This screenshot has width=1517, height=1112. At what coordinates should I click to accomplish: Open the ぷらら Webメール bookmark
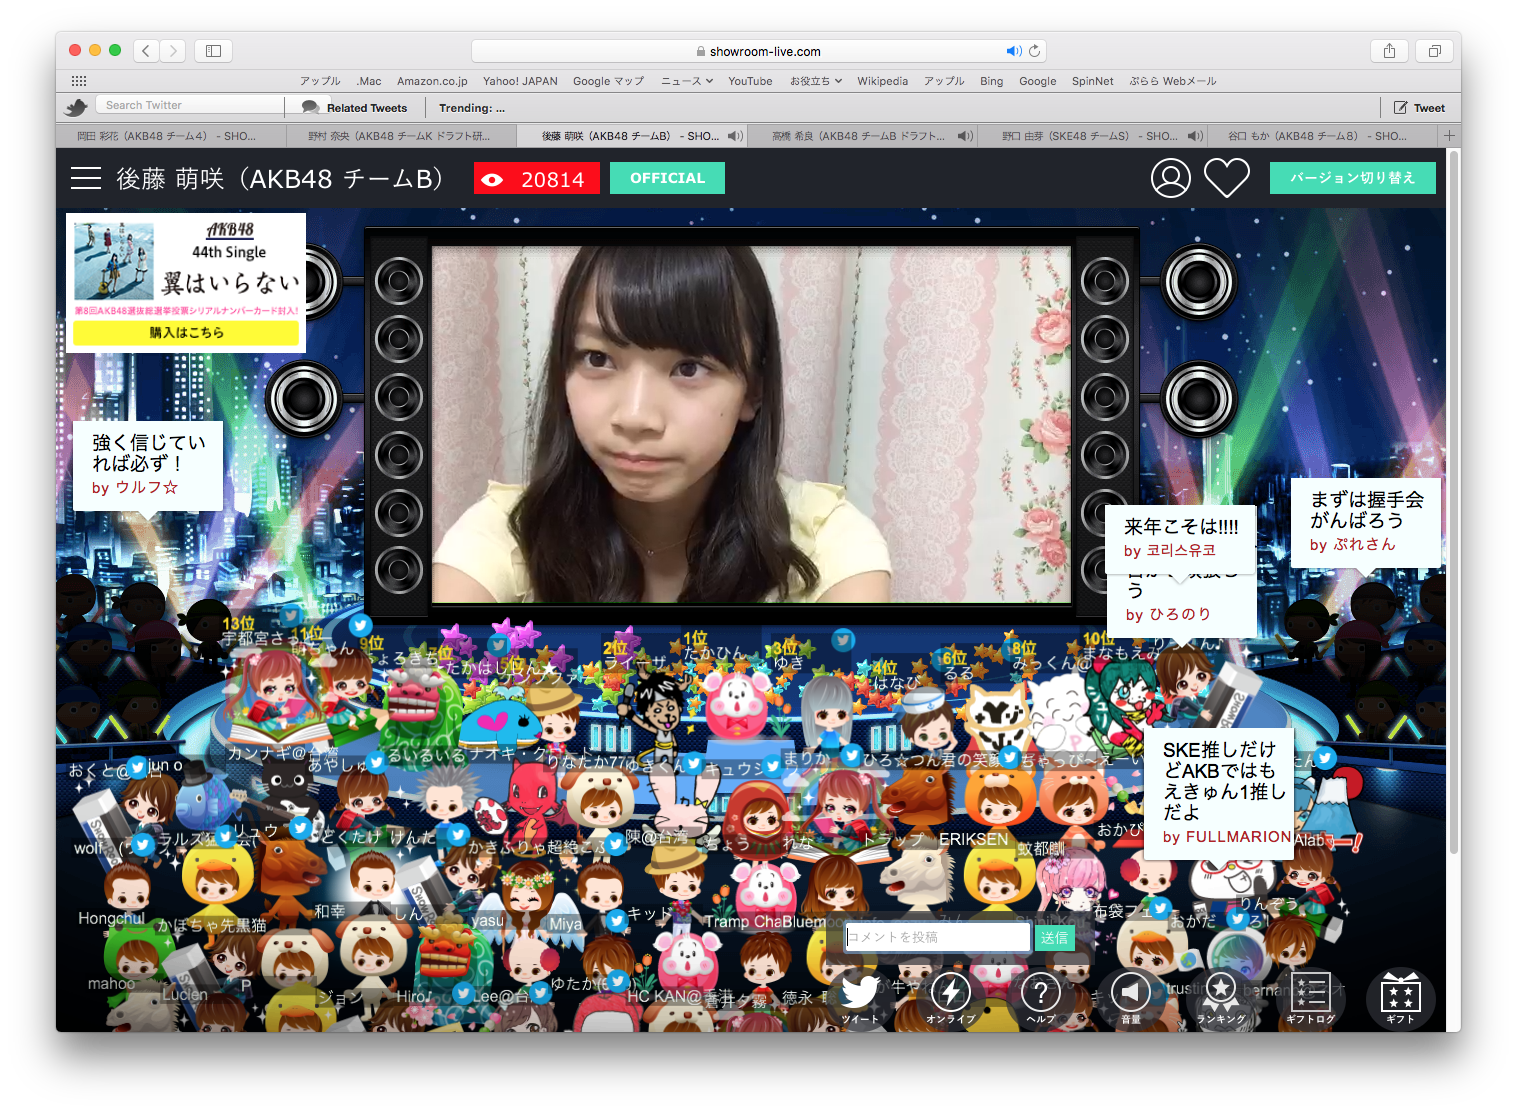(1173, 81)
